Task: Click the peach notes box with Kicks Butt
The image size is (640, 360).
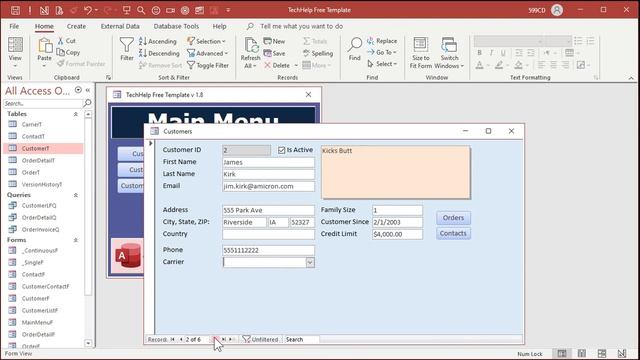Action: click(396, 172)
